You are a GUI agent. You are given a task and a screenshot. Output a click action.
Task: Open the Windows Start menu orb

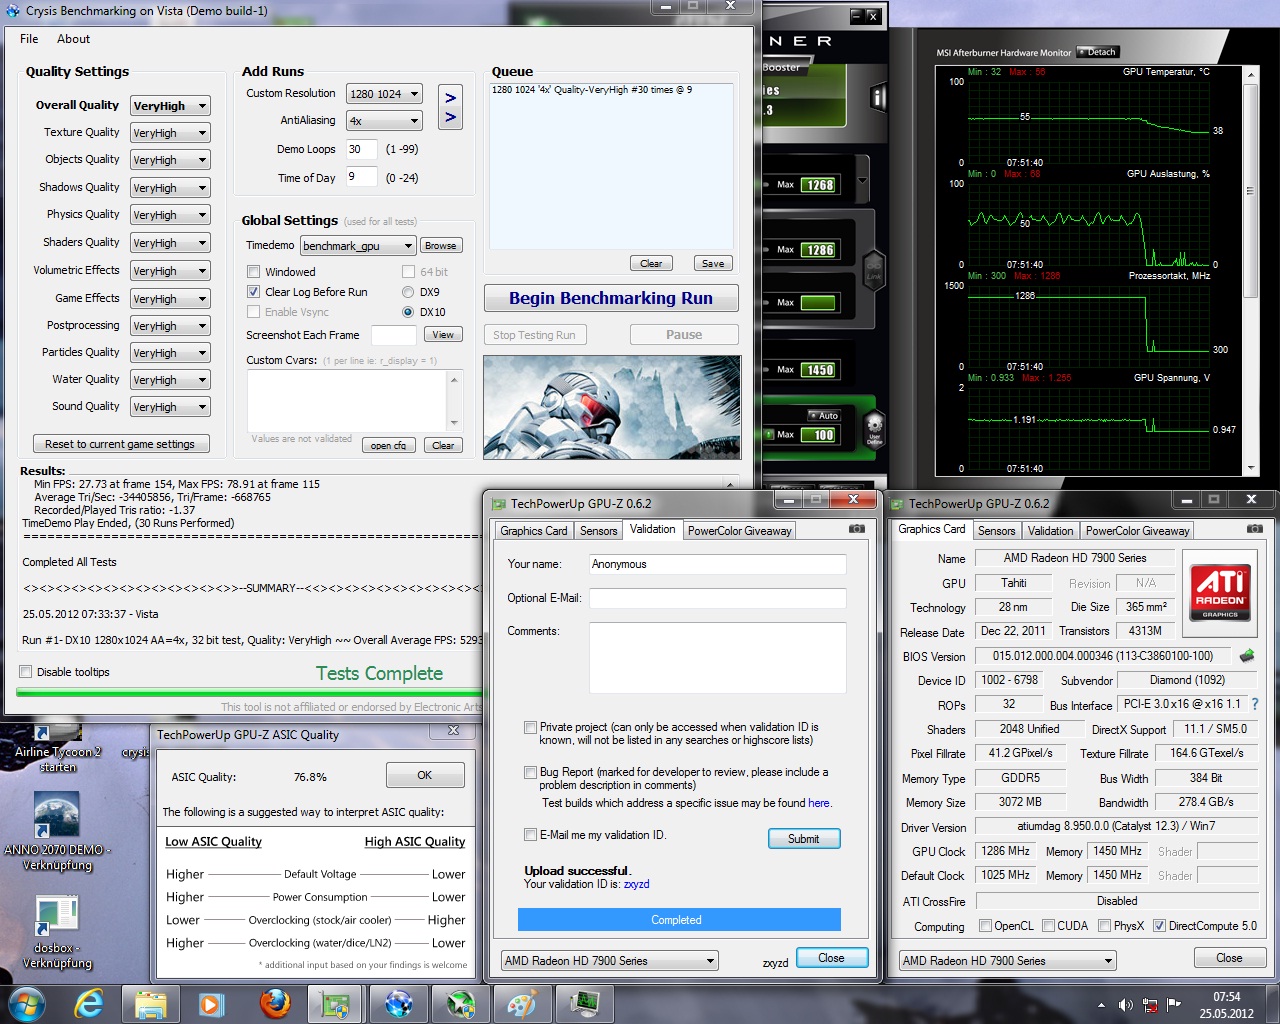[25, 1003]
